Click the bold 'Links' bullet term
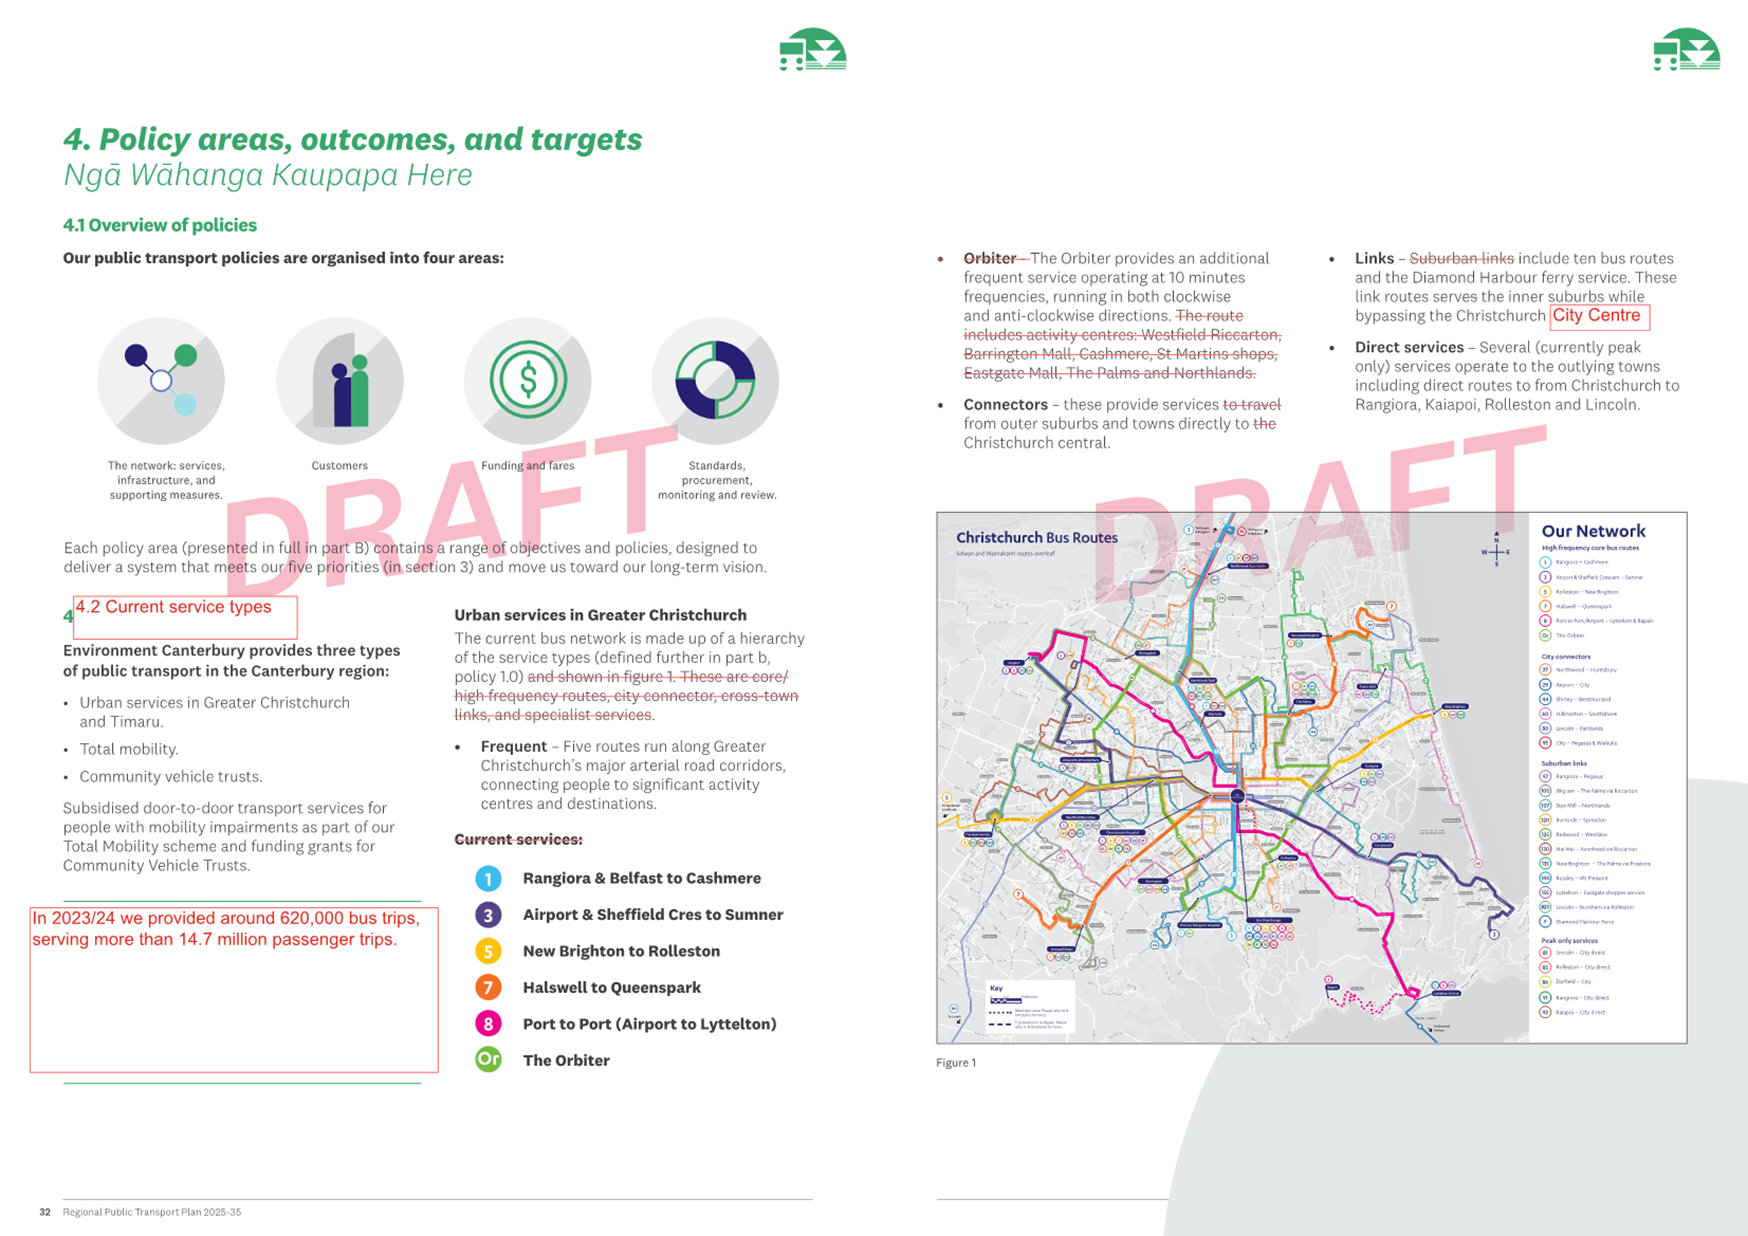 pyautogui.click(x=1374, y=258)
